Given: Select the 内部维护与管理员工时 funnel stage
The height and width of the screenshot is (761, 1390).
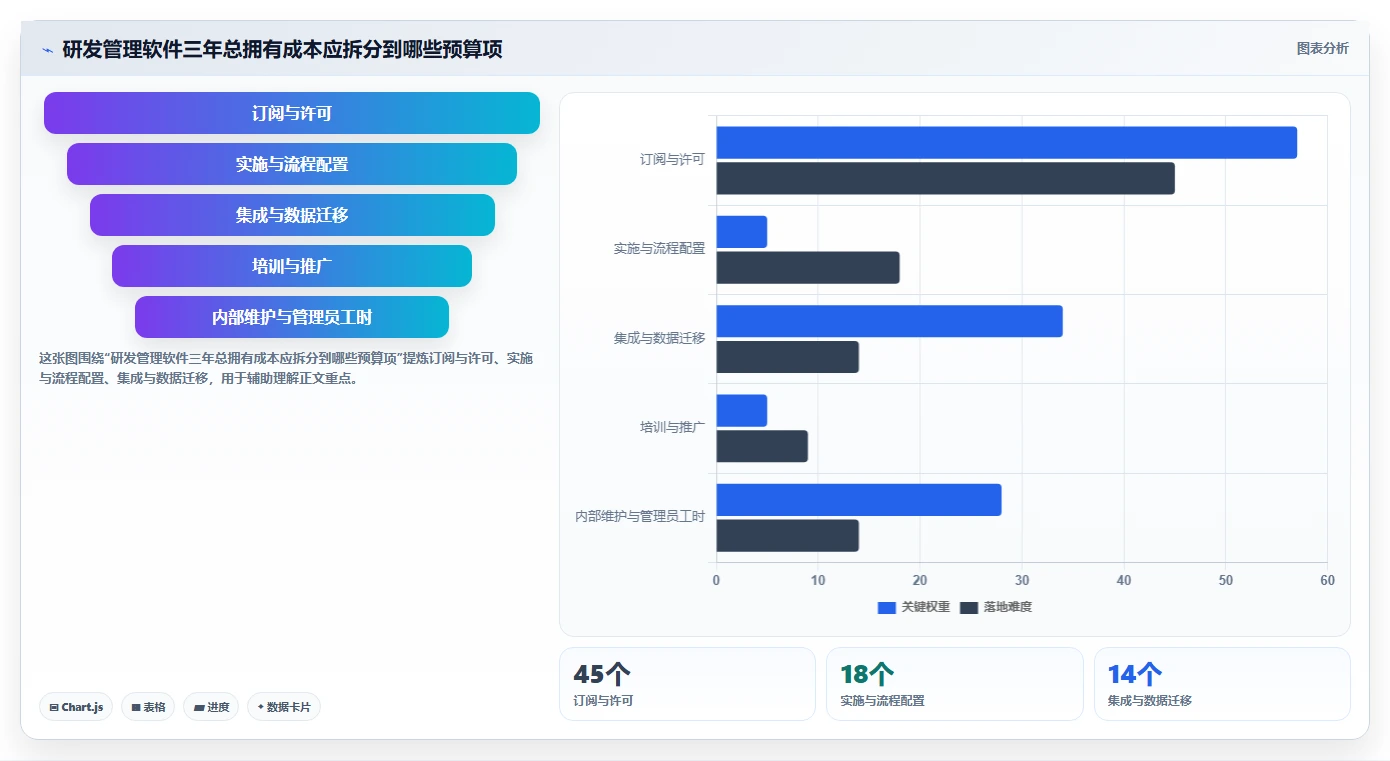Looking at the screenshot, I should (292, 317).
